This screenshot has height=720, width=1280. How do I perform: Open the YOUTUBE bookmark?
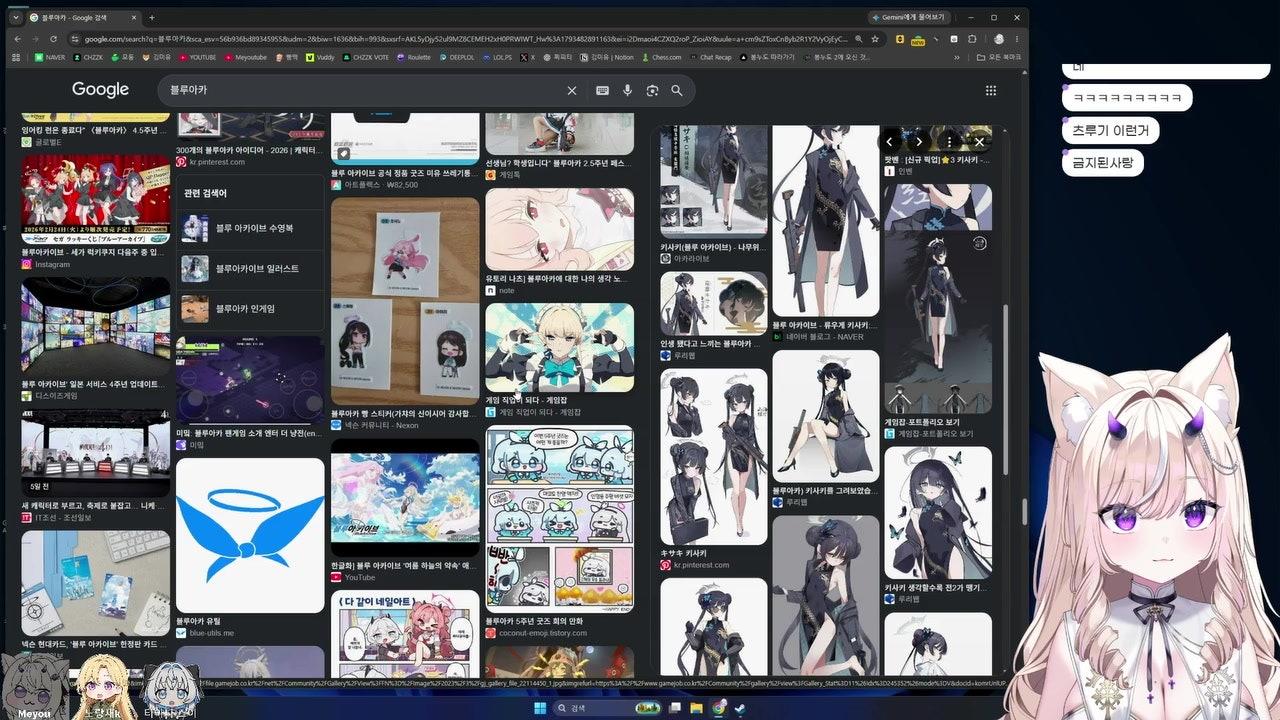click(198, 57)
